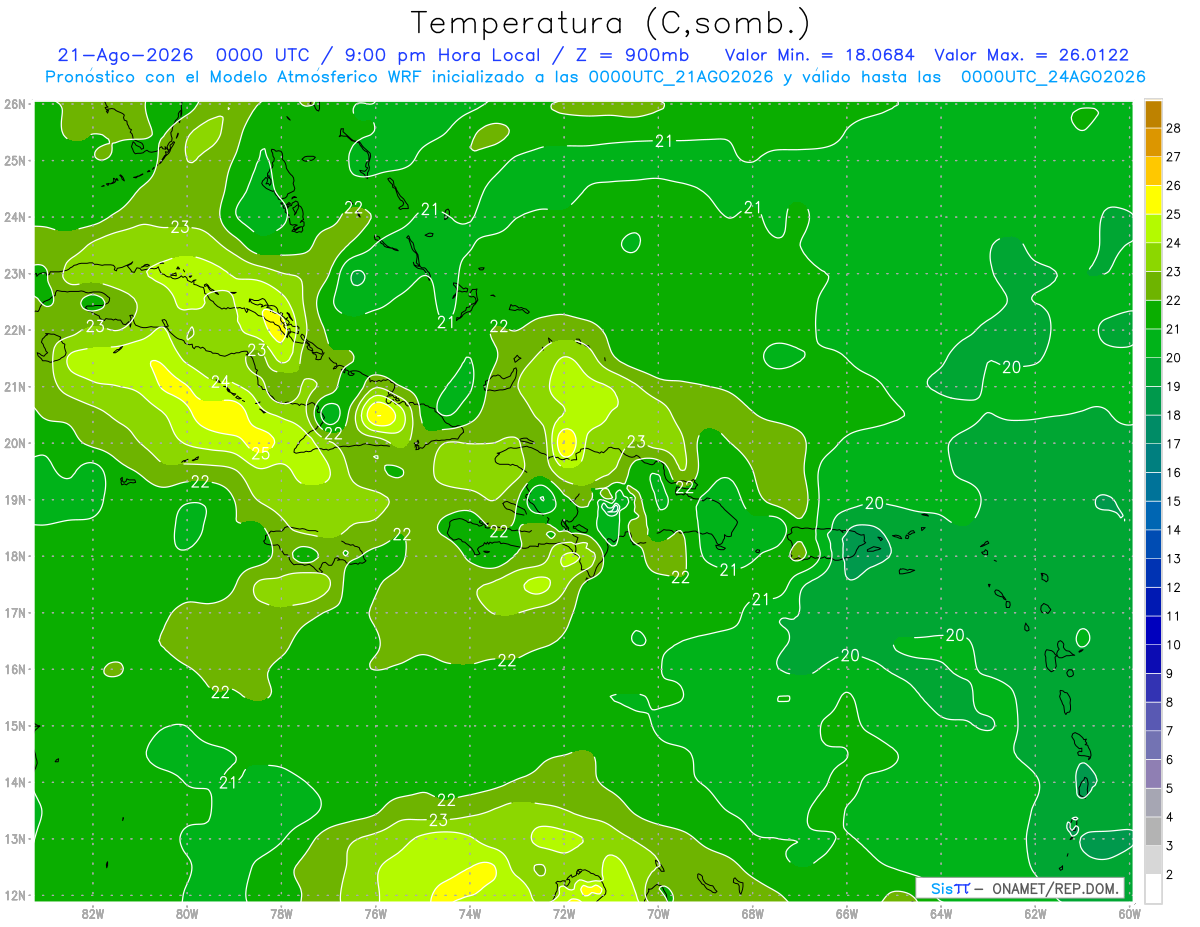Click the legend scale label '2'
1200x927 pixels.
click(1170, 875)
